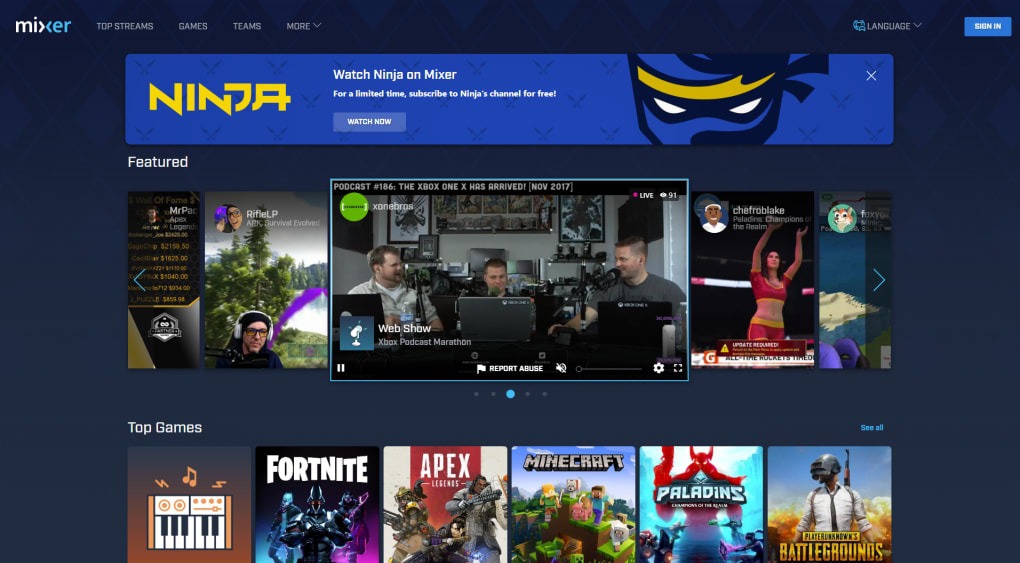Click the viewer count eye icon

[x=663, y=195]
